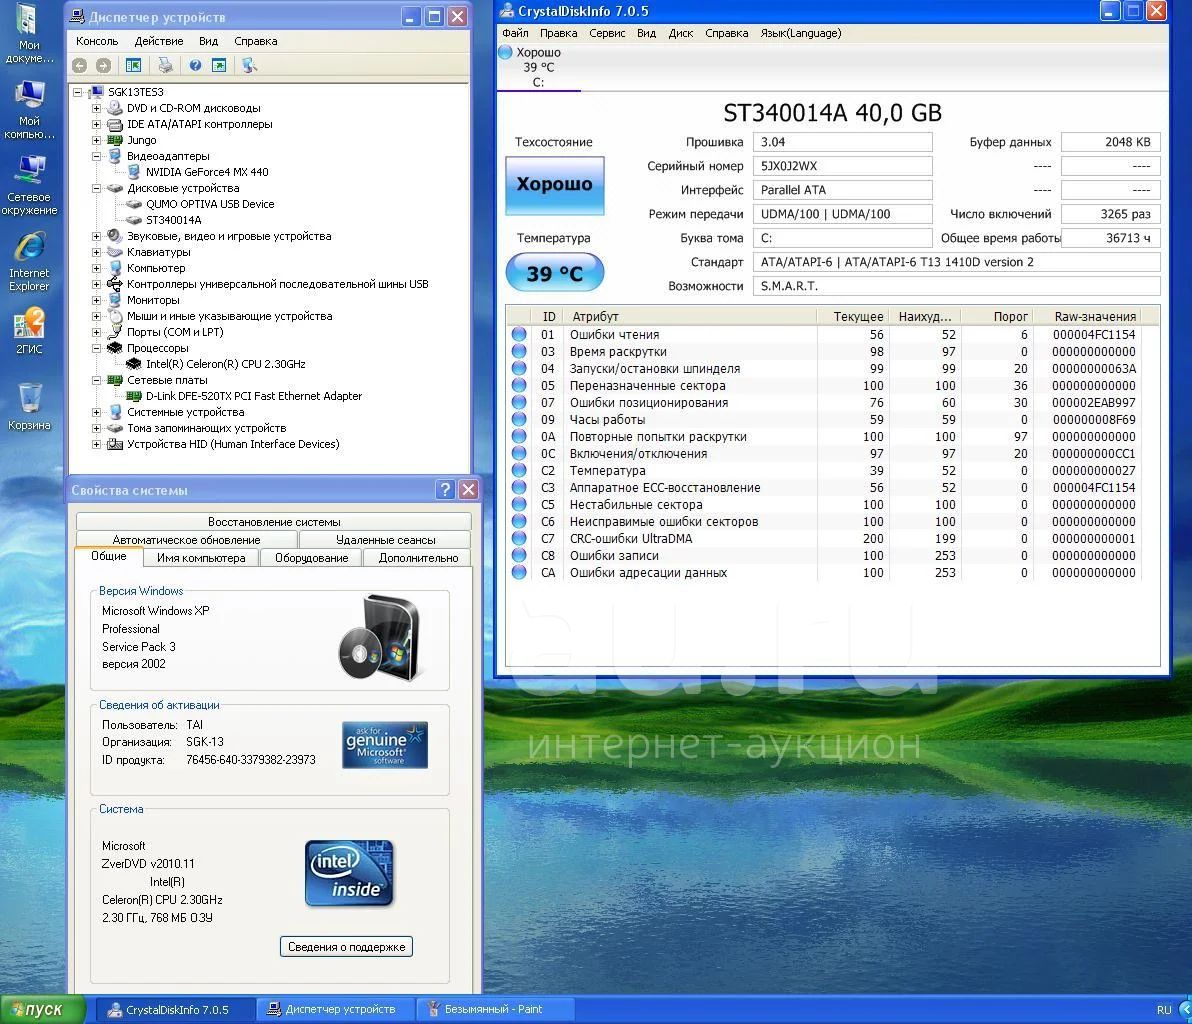Click the Print icon in Device Manager toolbar
The height and width of the screenshot is (1024, 1192).
(x=165, y=65)
